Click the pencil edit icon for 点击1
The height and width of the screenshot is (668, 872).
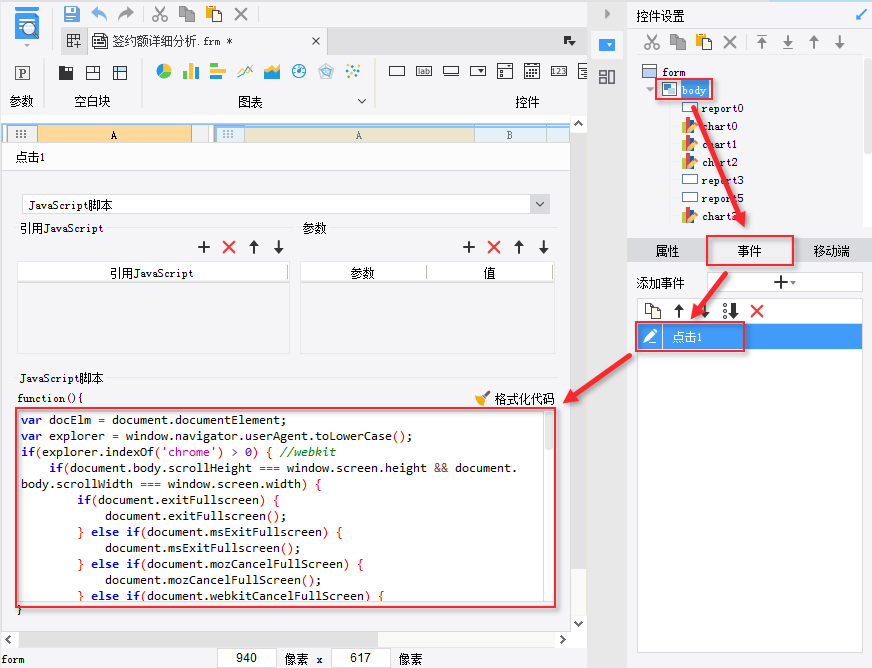point(651,337)
